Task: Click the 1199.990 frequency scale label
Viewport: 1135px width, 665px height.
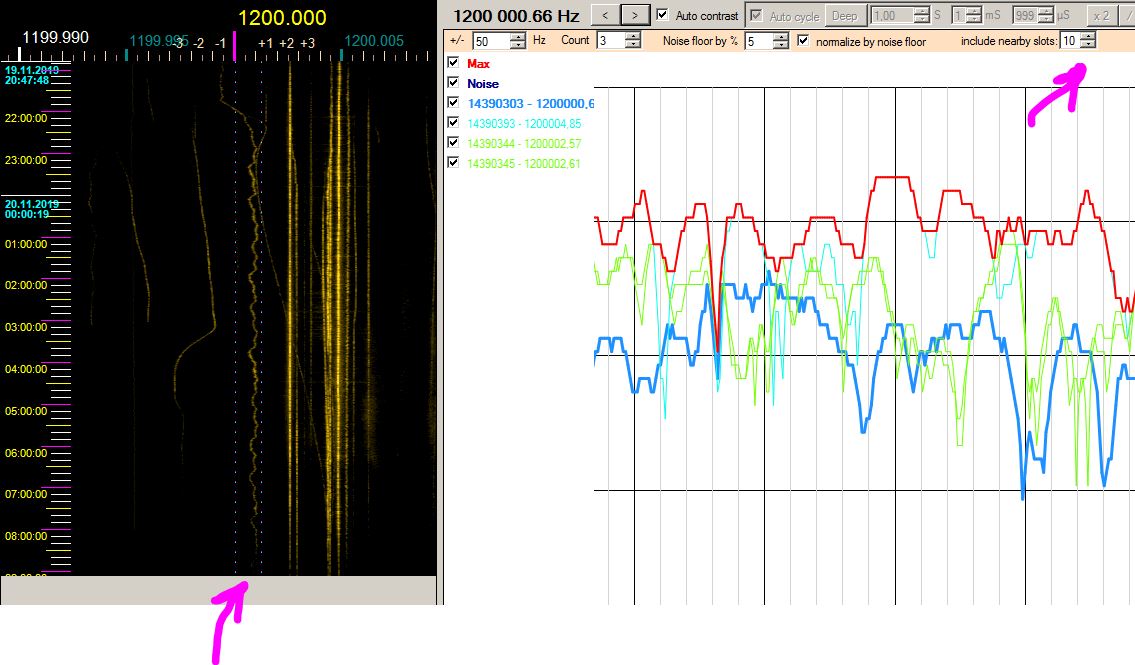Action: 56,37
